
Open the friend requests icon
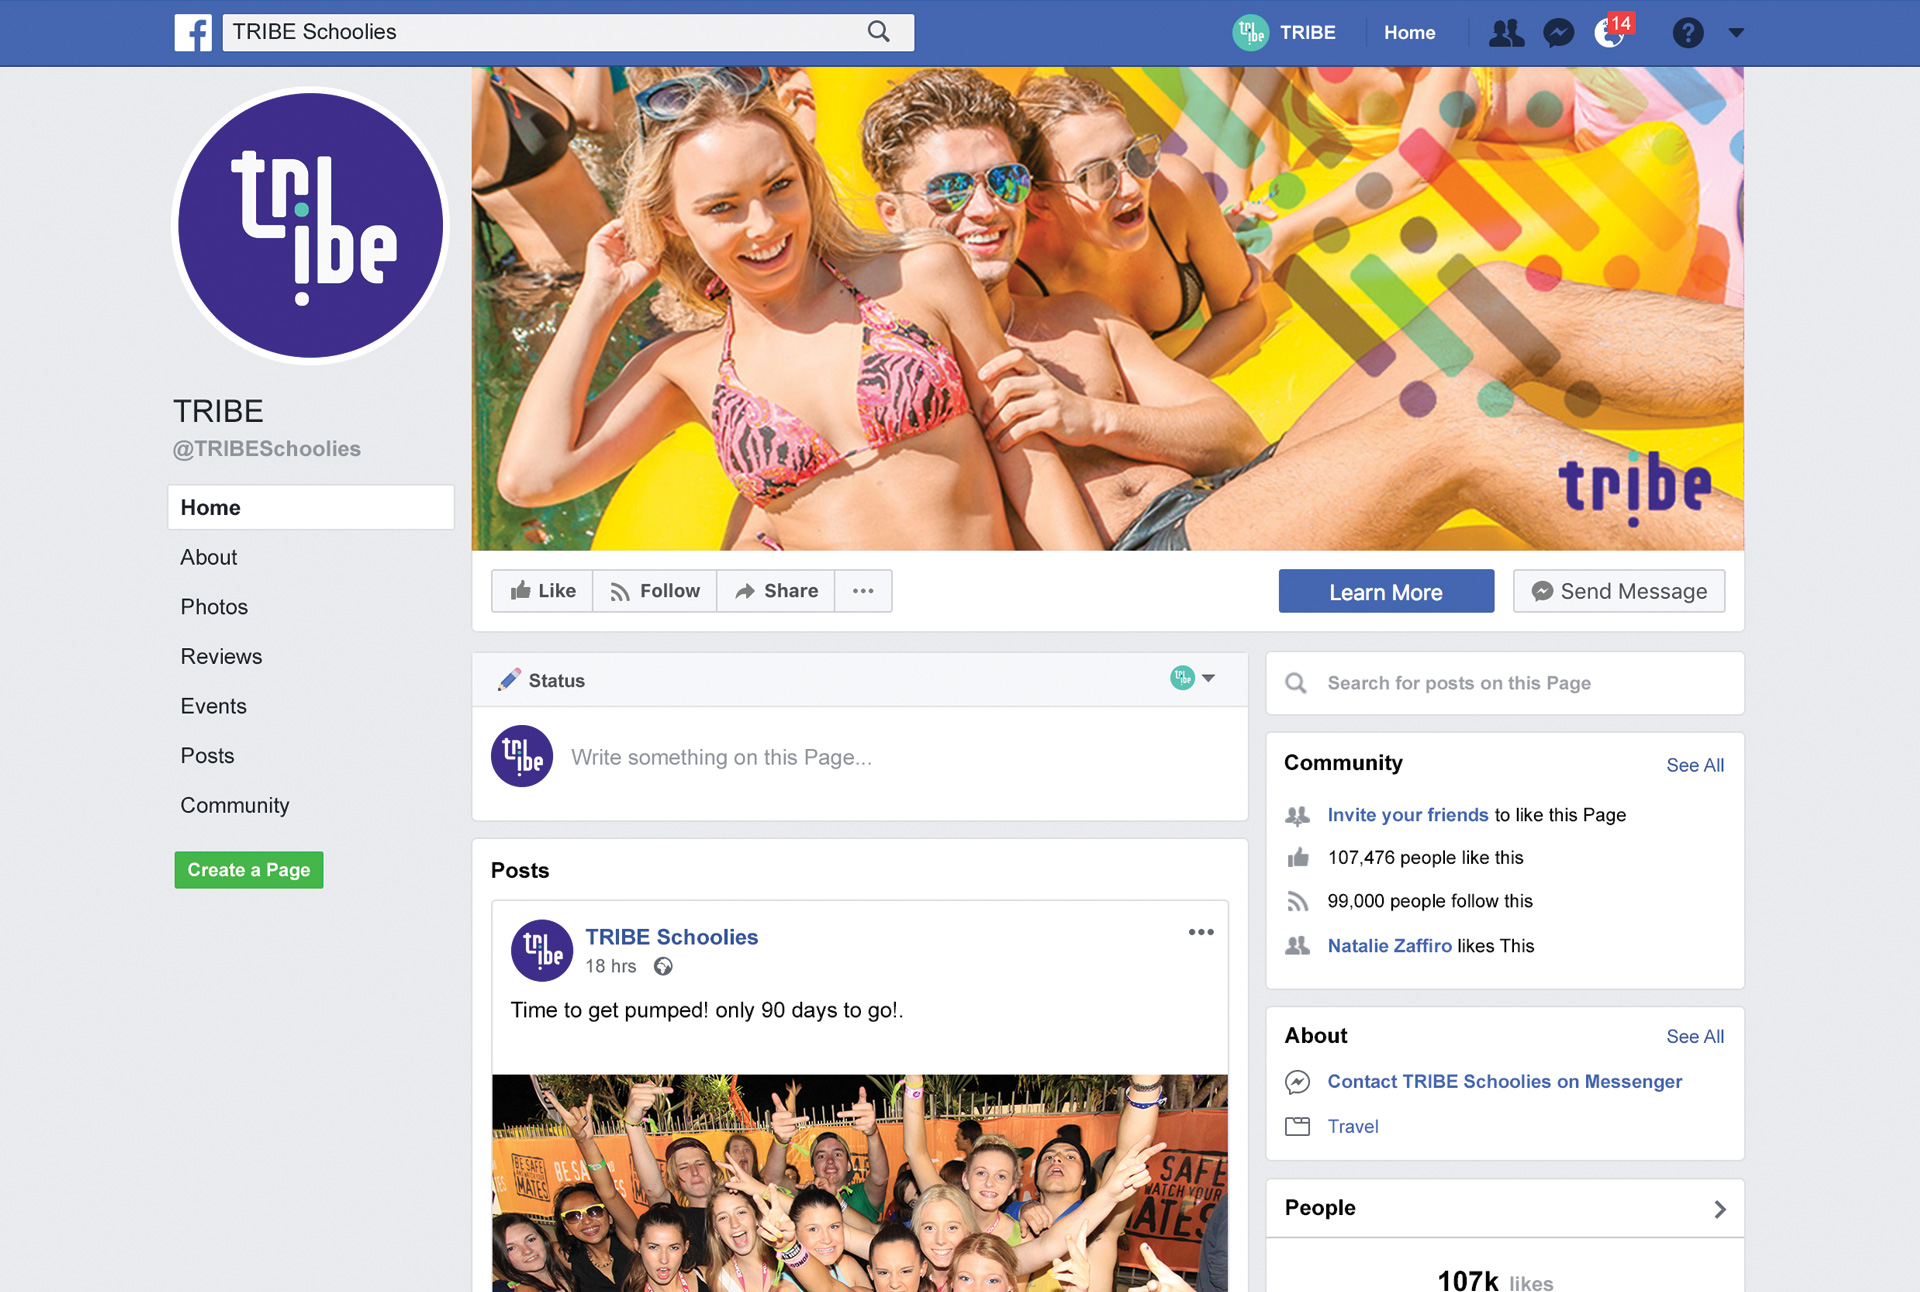tap(1506, 33)
